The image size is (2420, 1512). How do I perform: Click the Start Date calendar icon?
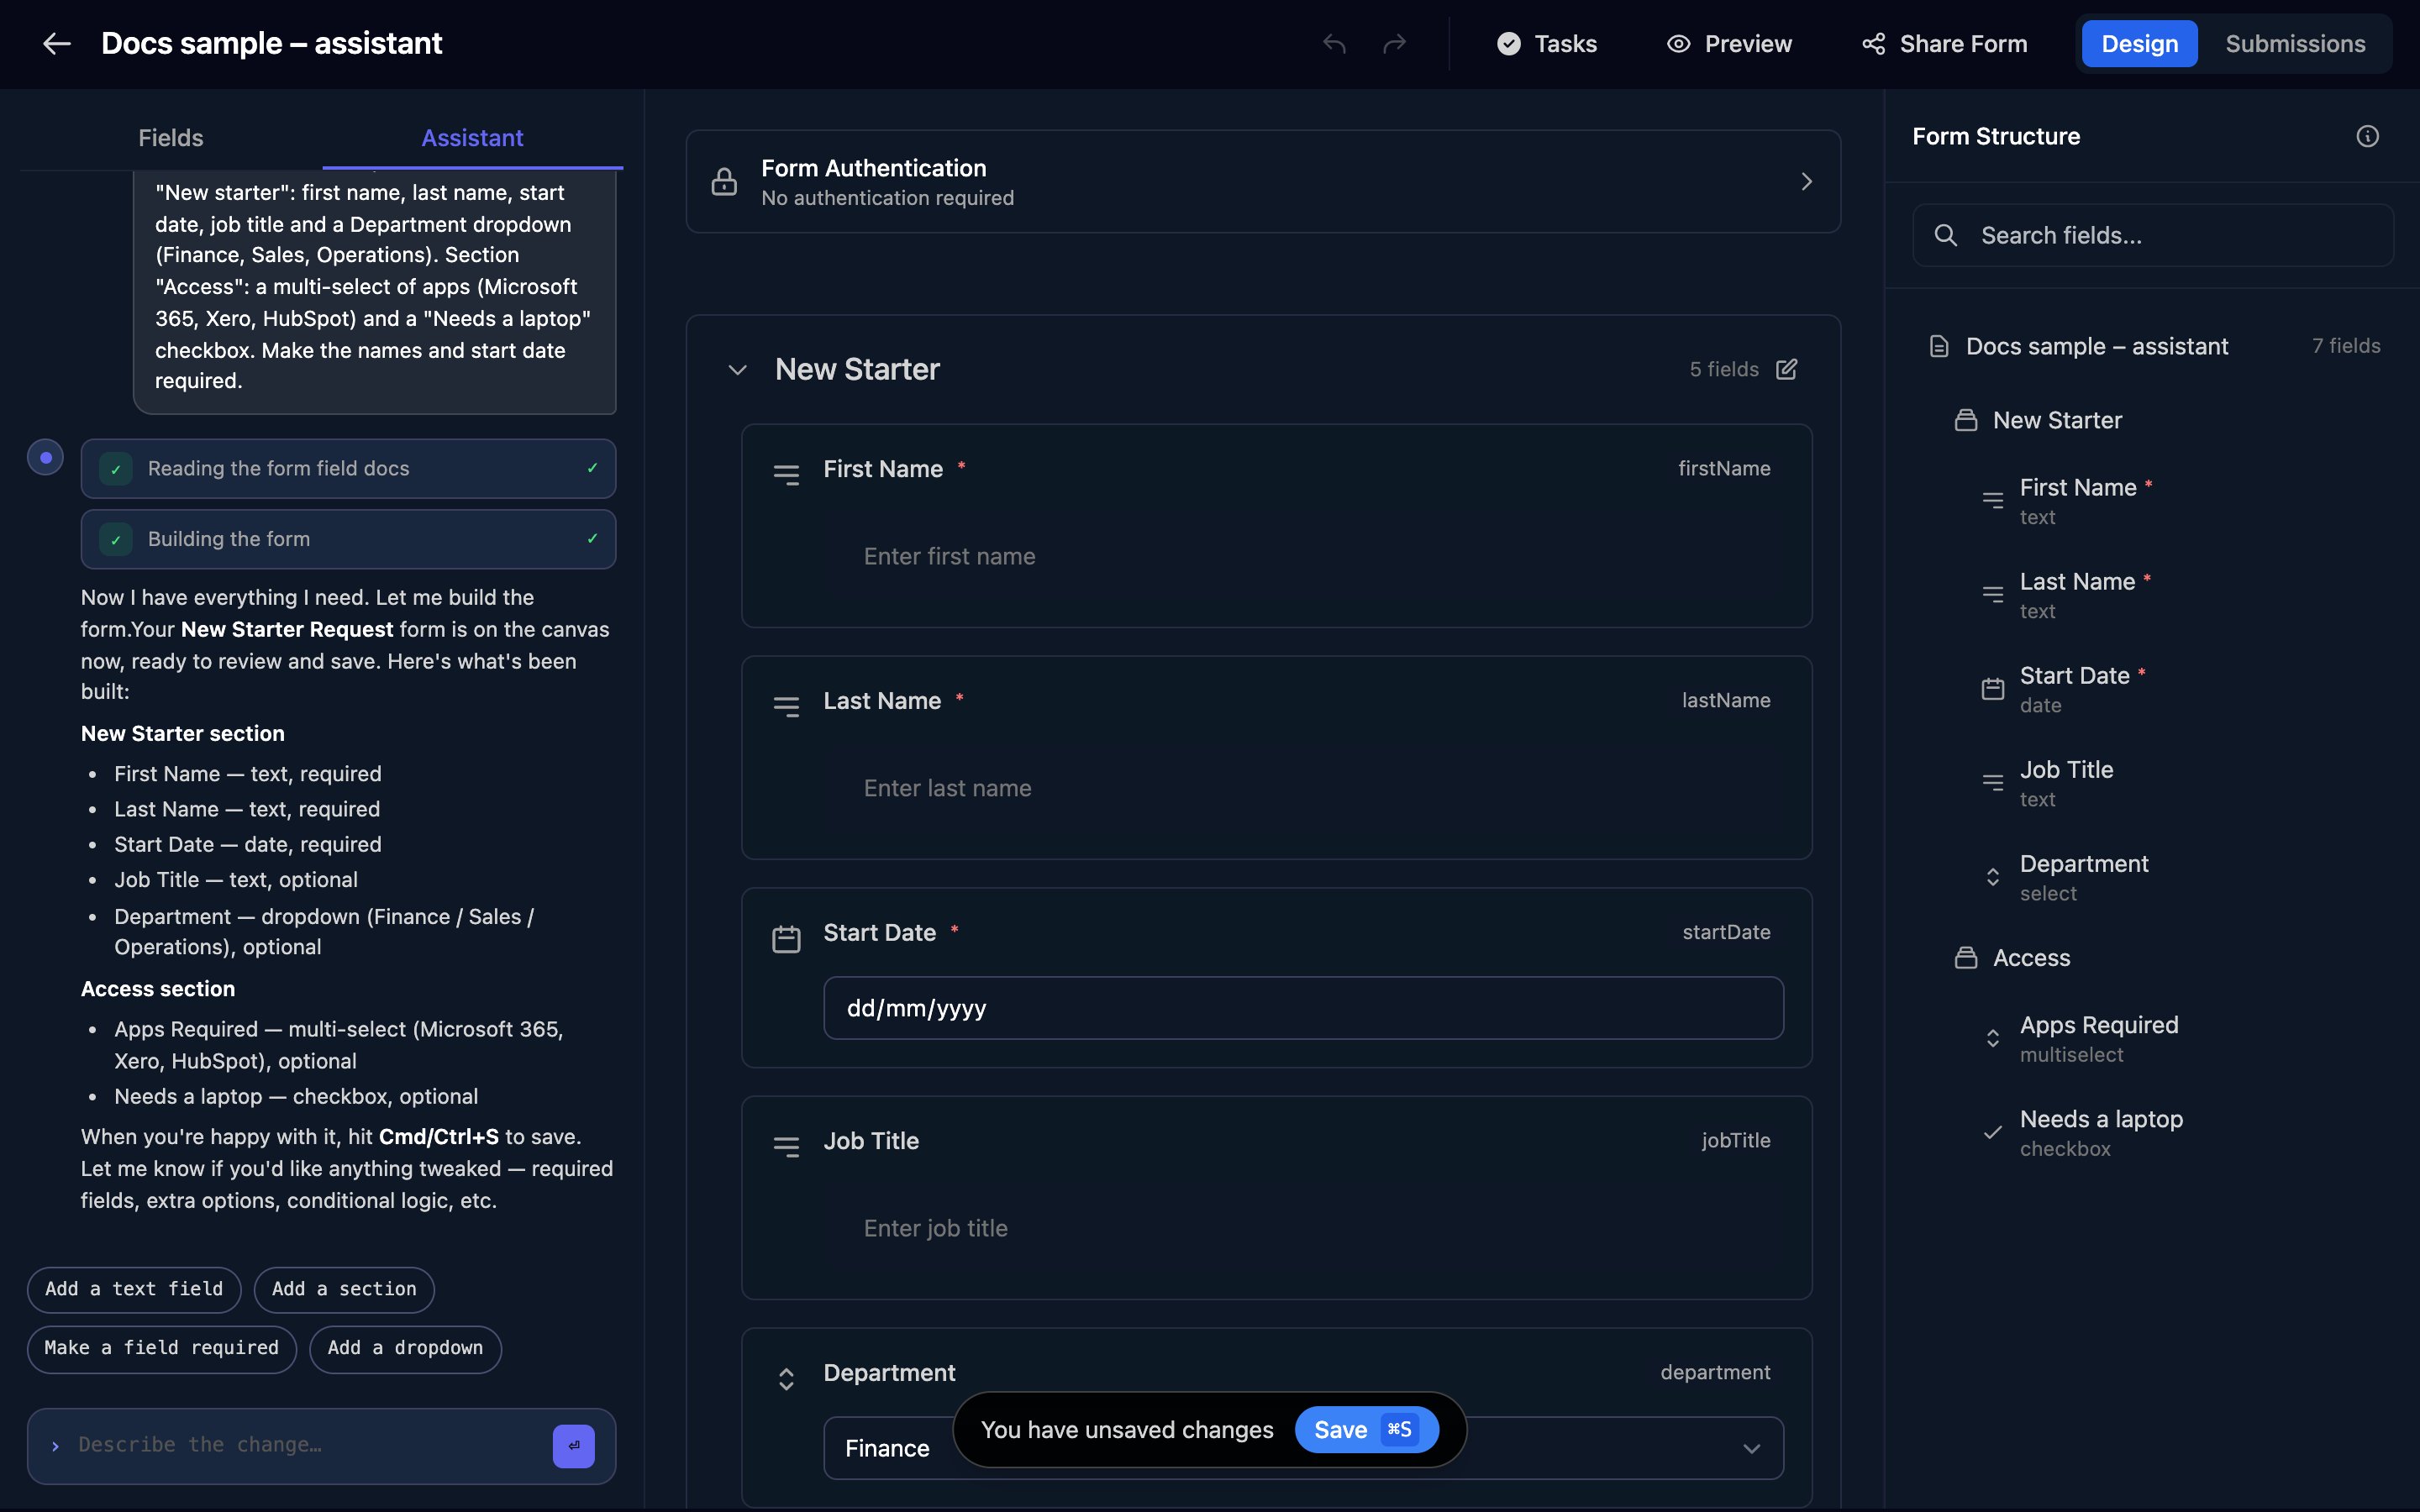tap(786, 939)
